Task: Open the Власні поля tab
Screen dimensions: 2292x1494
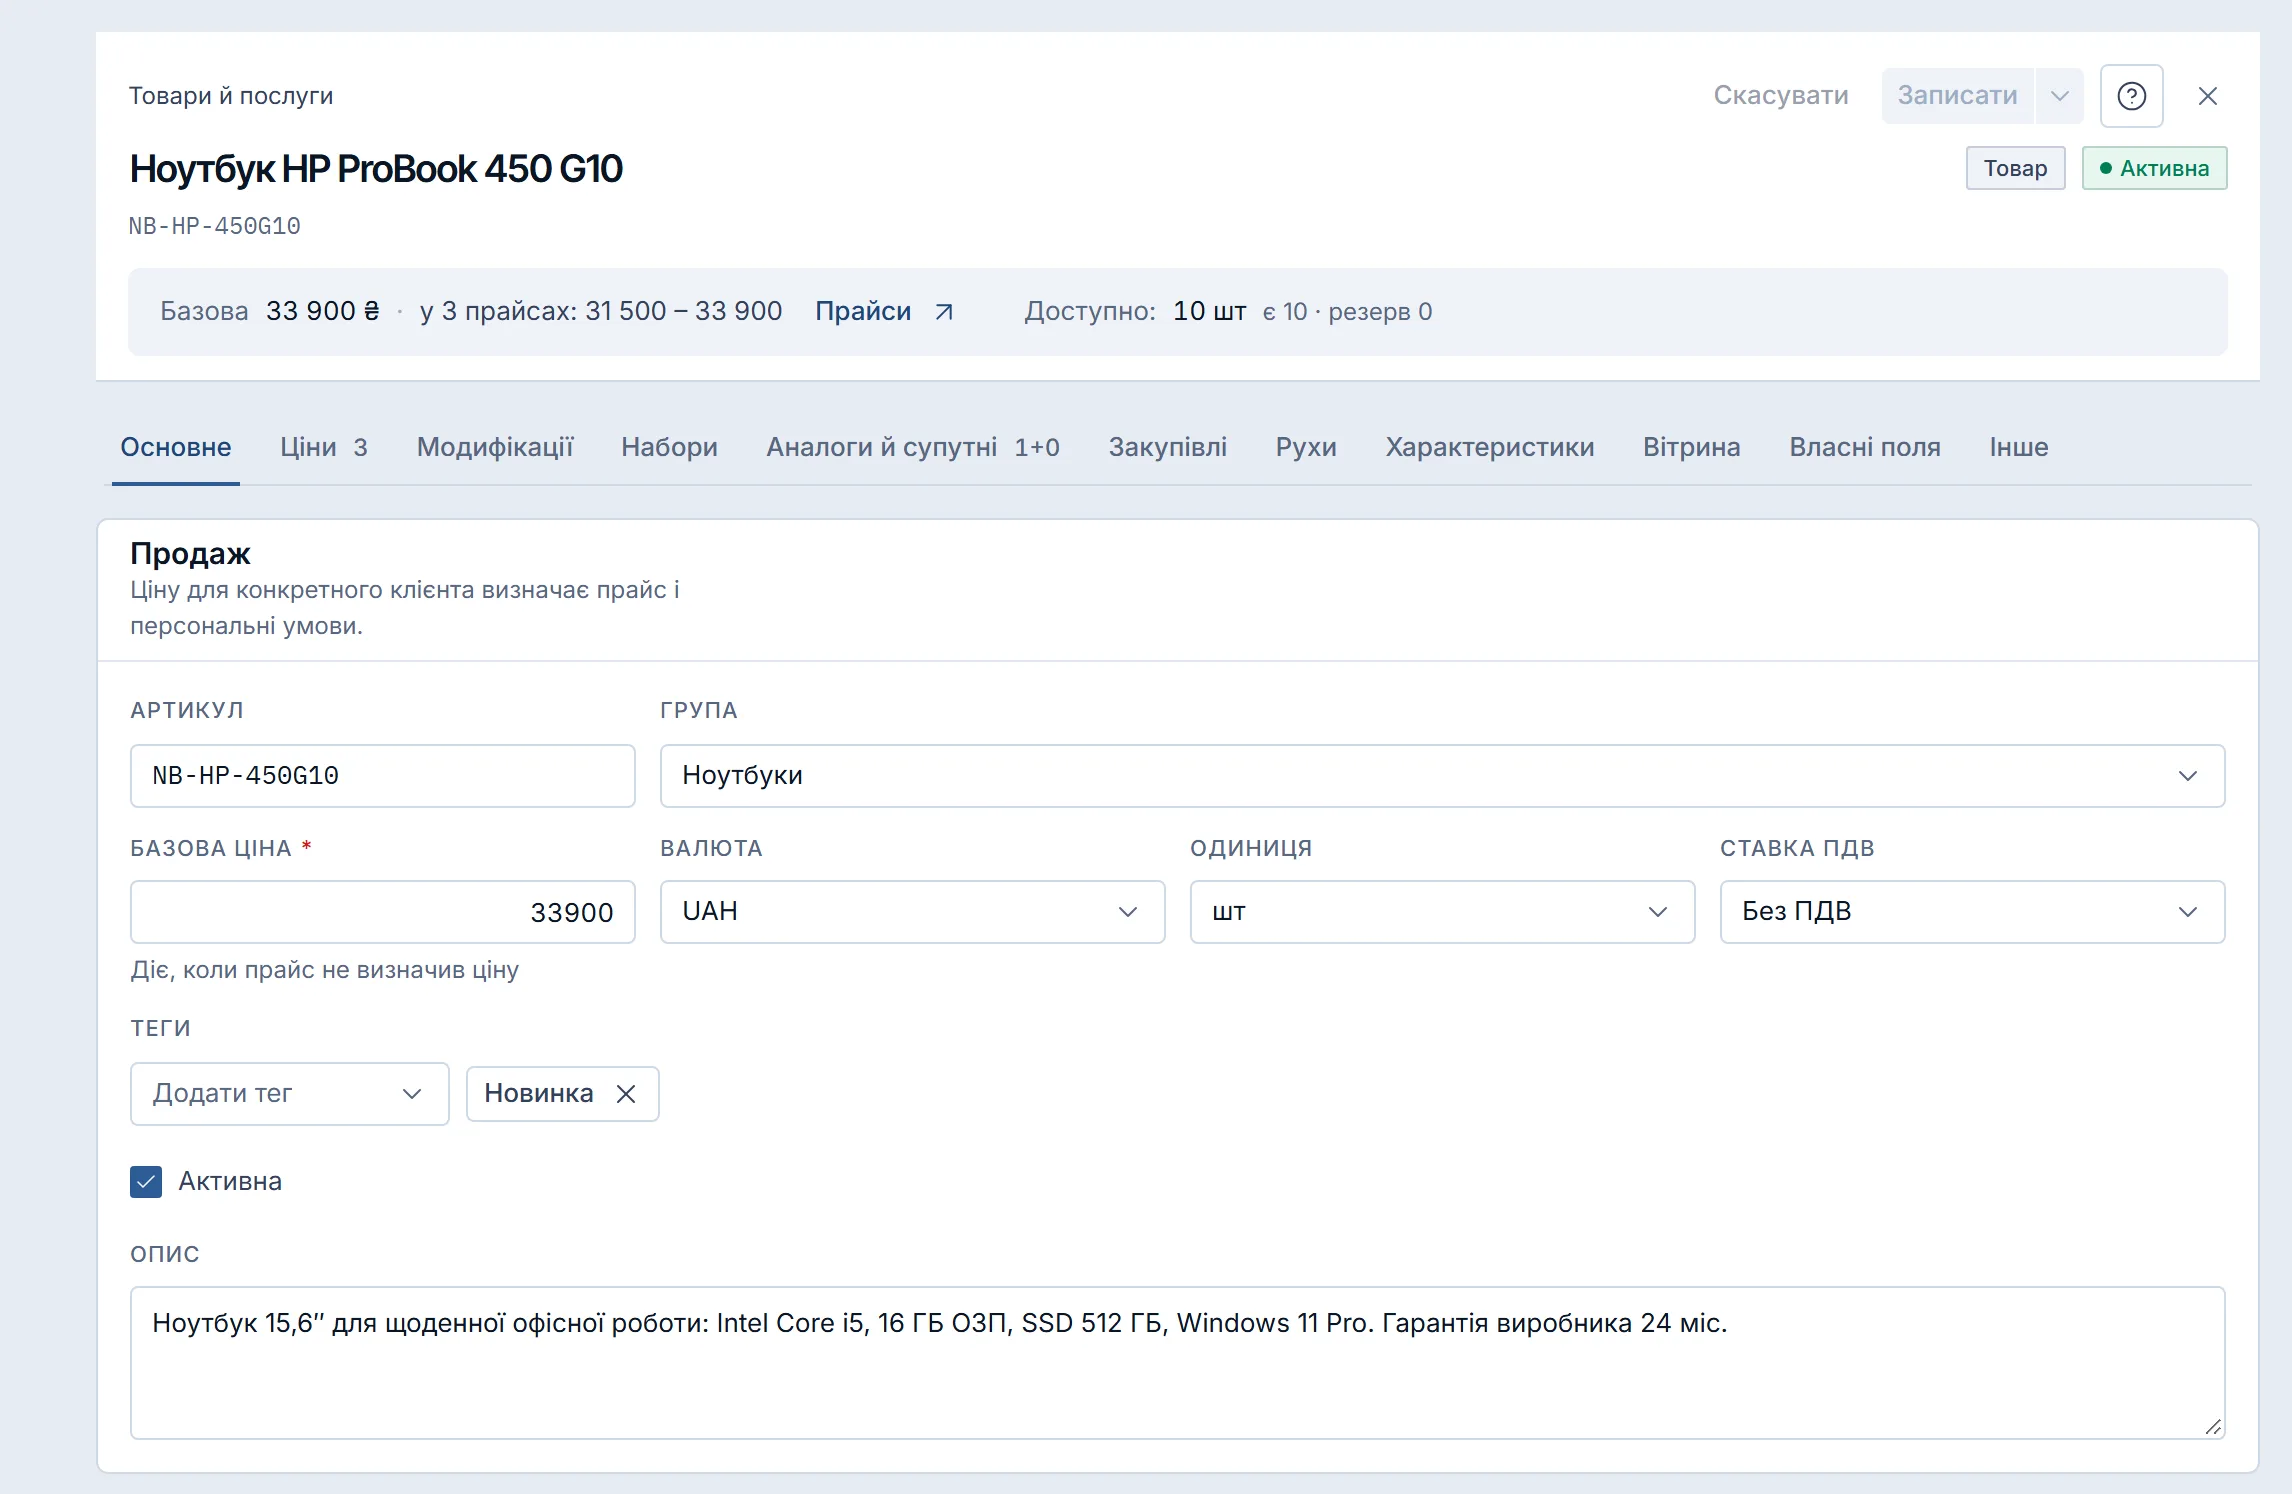Action: (x=1865, y=447)
